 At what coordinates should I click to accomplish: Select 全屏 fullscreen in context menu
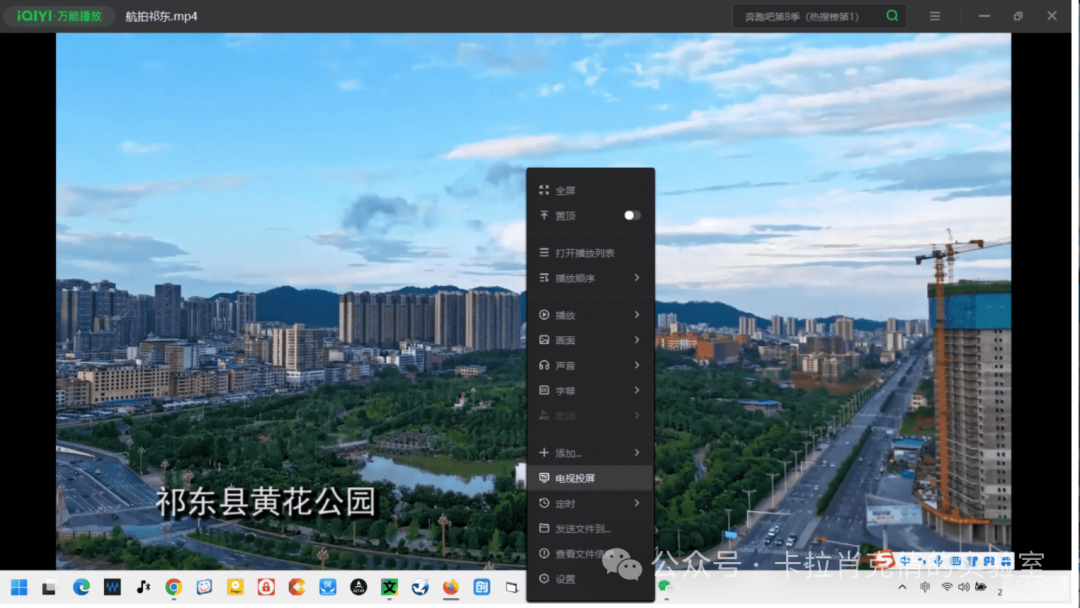566,190
